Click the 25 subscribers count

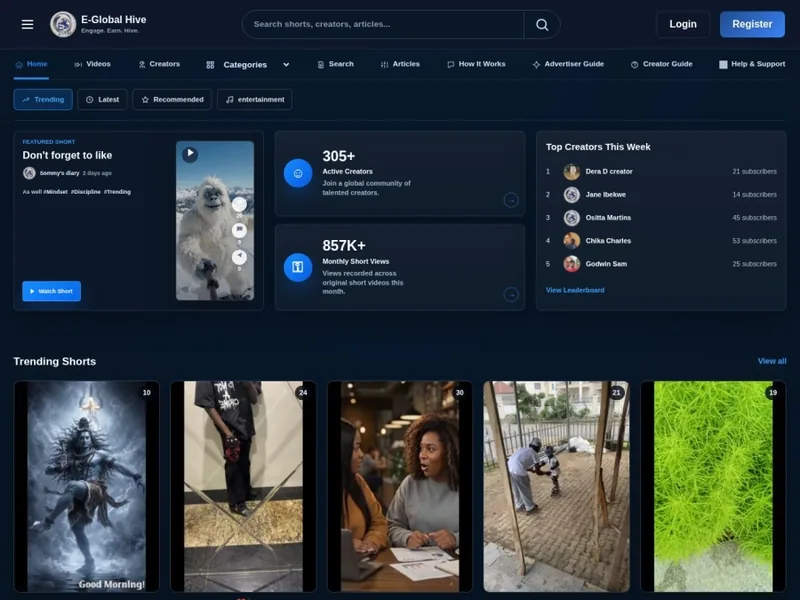755,264
